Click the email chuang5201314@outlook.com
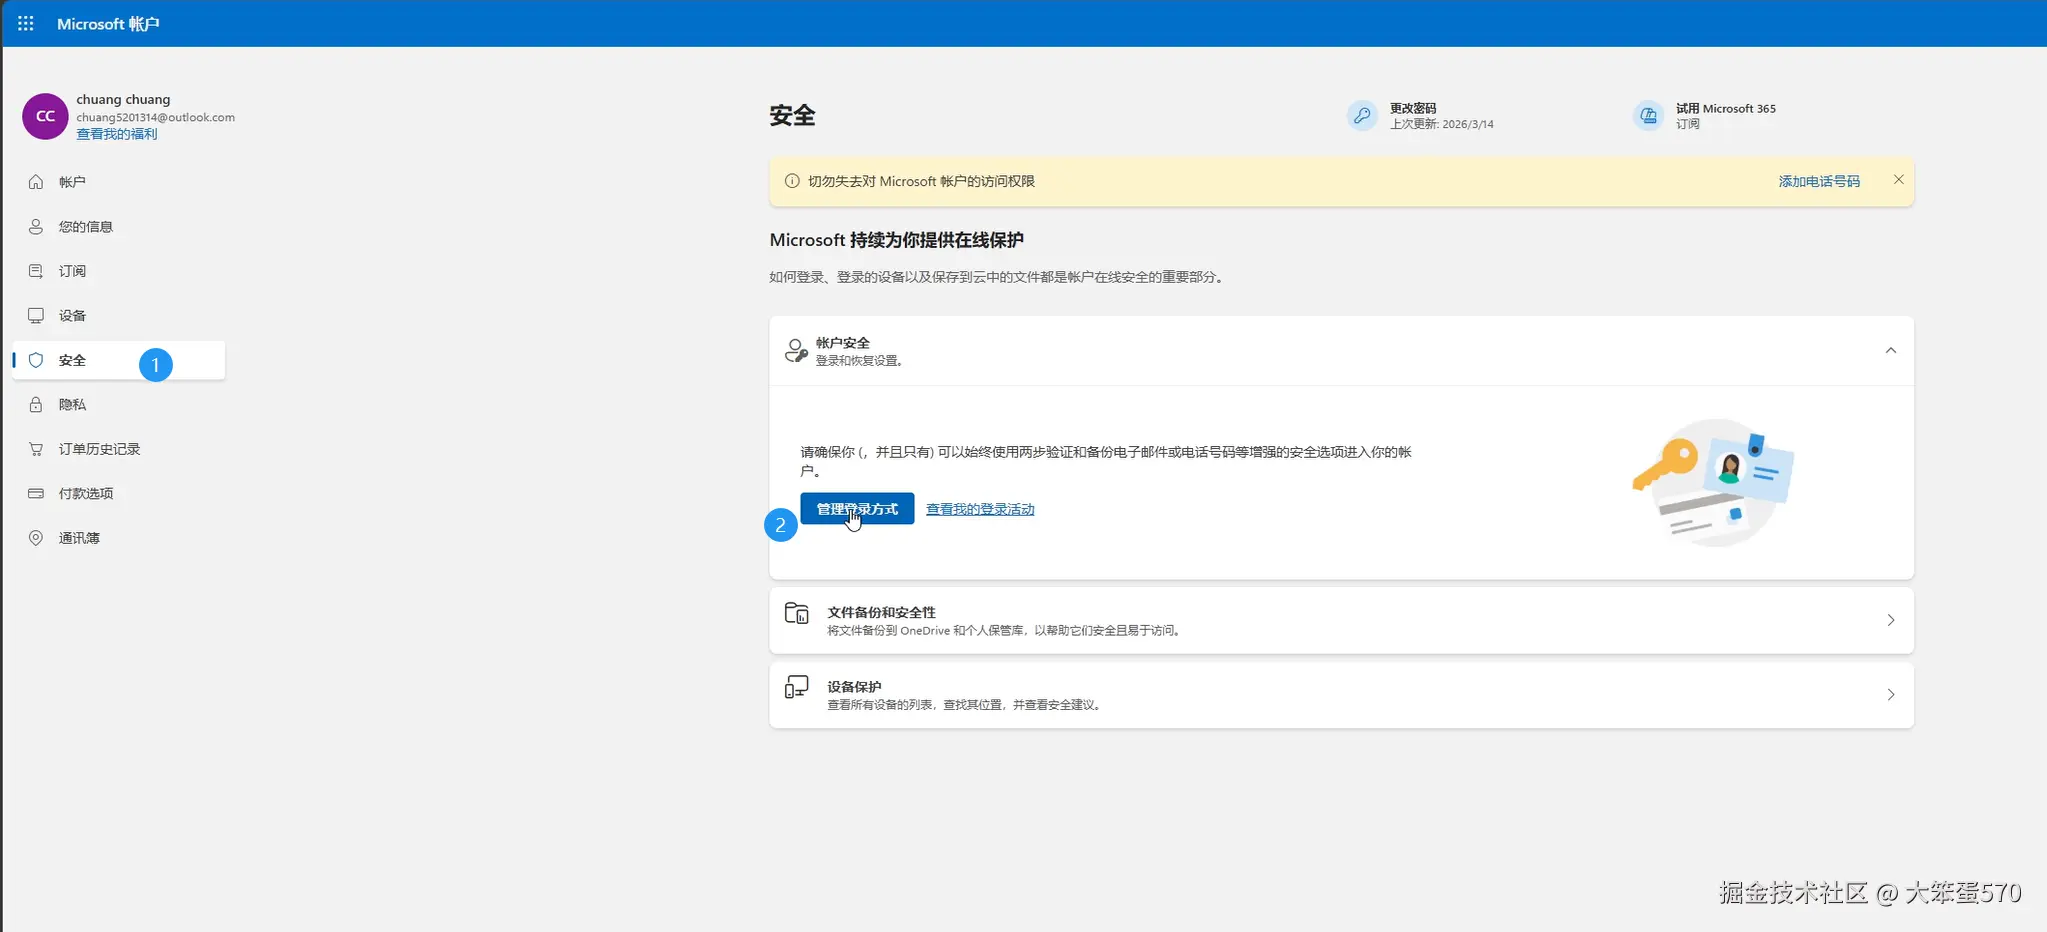The image size is (2047, 932). [x=156, y=117]
